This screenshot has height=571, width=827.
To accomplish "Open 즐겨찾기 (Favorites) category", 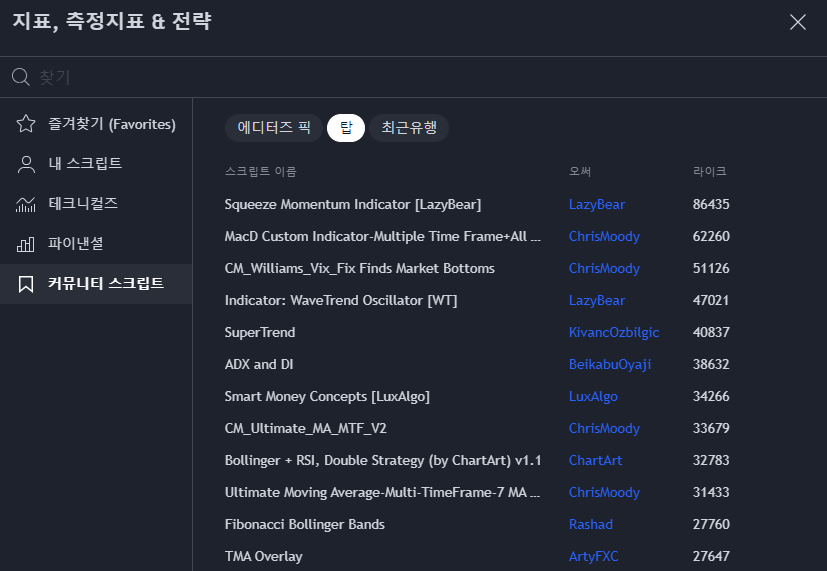I will point(96,124).
